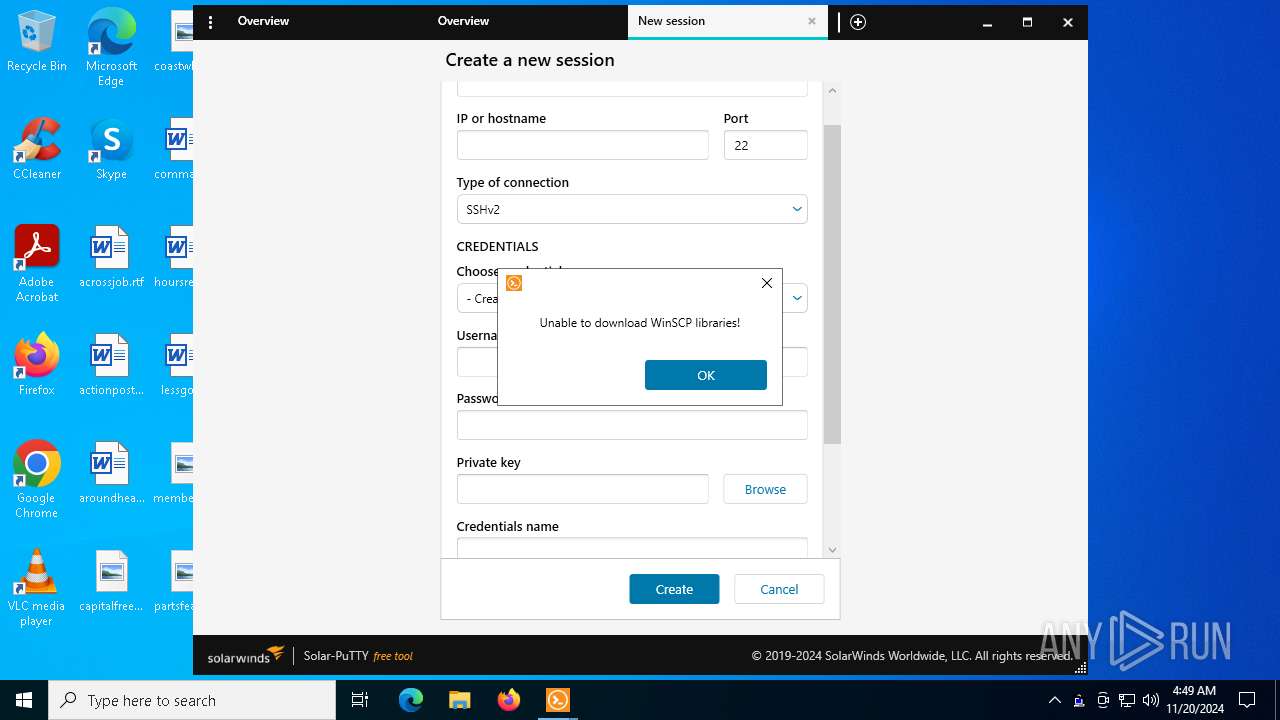This screenshot has width=1280, height=720.
Task: Open volume control in system tray
Action: [x=1150, y=700]
